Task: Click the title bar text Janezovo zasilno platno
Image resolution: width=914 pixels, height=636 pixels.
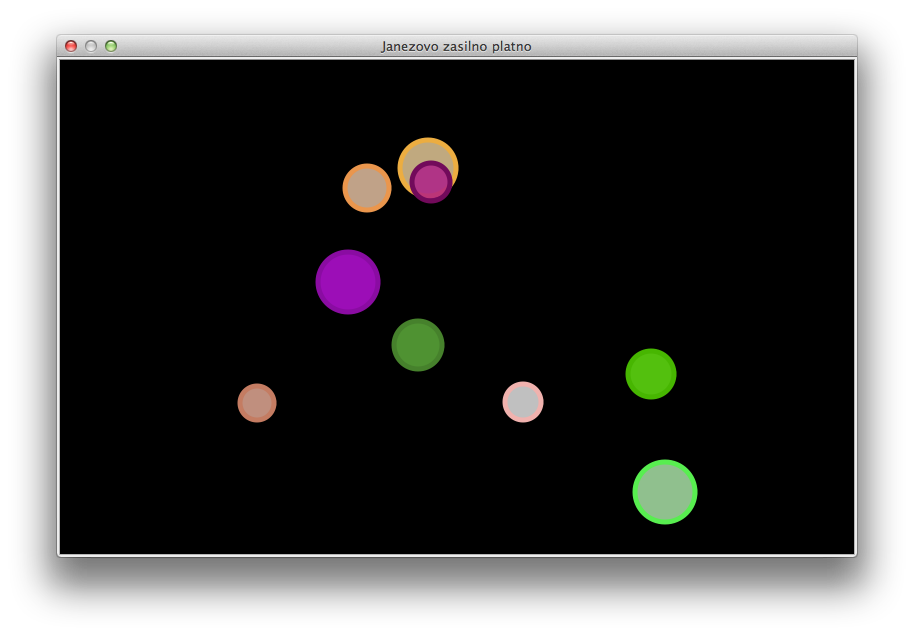Action: (456, 47)
